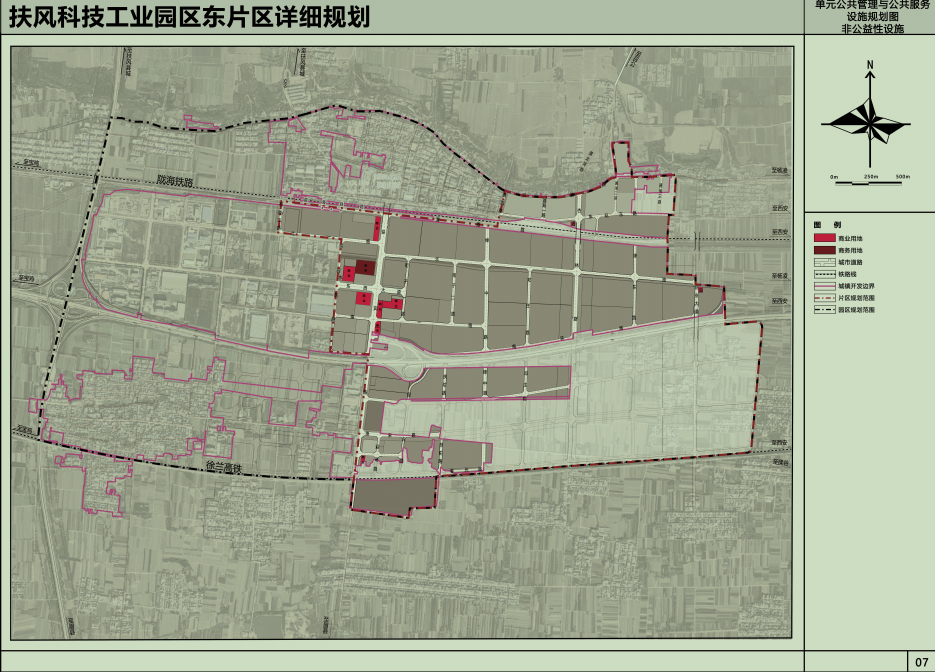Select the red 商业用地 legend swatch
The image size is (935, 672).
point(824,238)
